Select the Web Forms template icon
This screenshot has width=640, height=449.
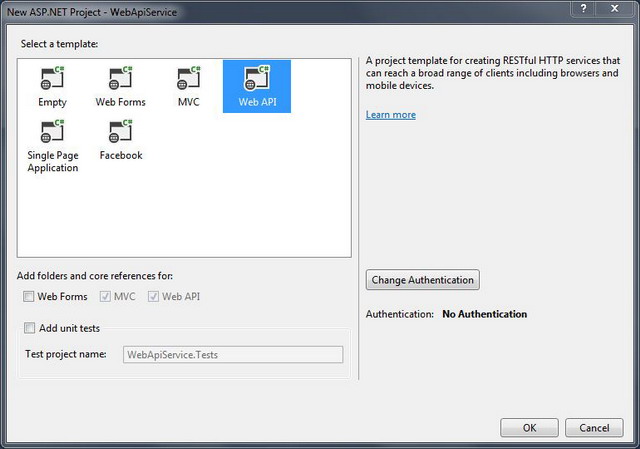click(120, 78)
